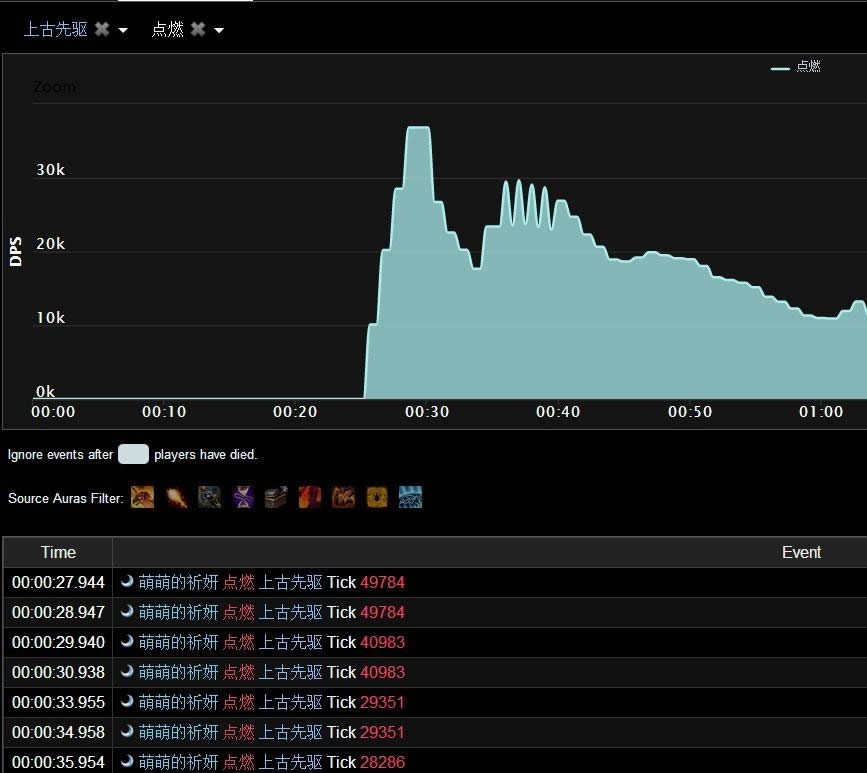Toggle the 点燃 series in chart legend
Viewport: 867px width, 773px height.
796,67
